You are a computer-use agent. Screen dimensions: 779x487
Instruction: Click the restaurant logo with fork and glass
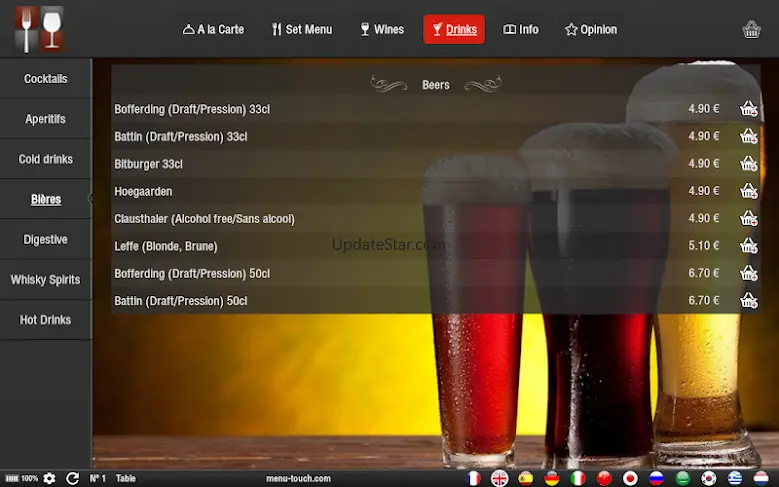point(39,29)
